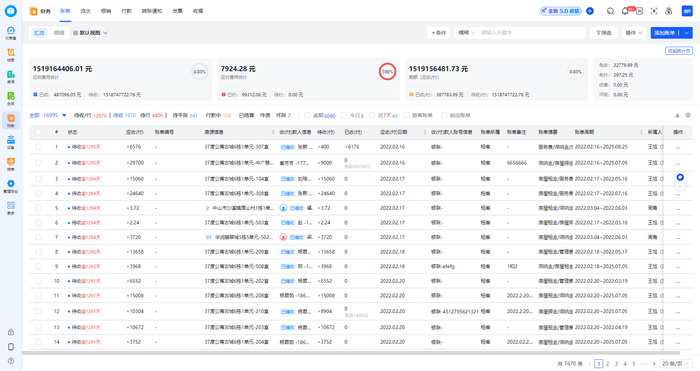Click the horizontal scrollbar below the table
Screen dimensions: 700x371
350,353
